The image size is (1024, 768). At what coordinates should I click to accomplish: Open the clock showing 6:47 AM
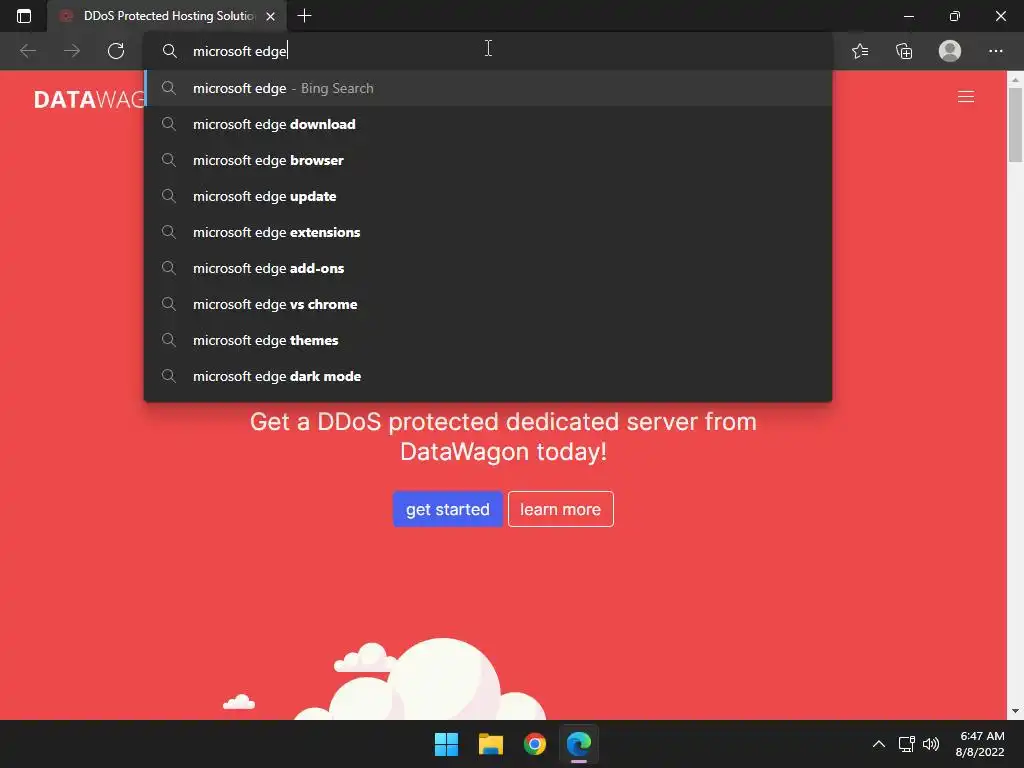tap(980, 744)
